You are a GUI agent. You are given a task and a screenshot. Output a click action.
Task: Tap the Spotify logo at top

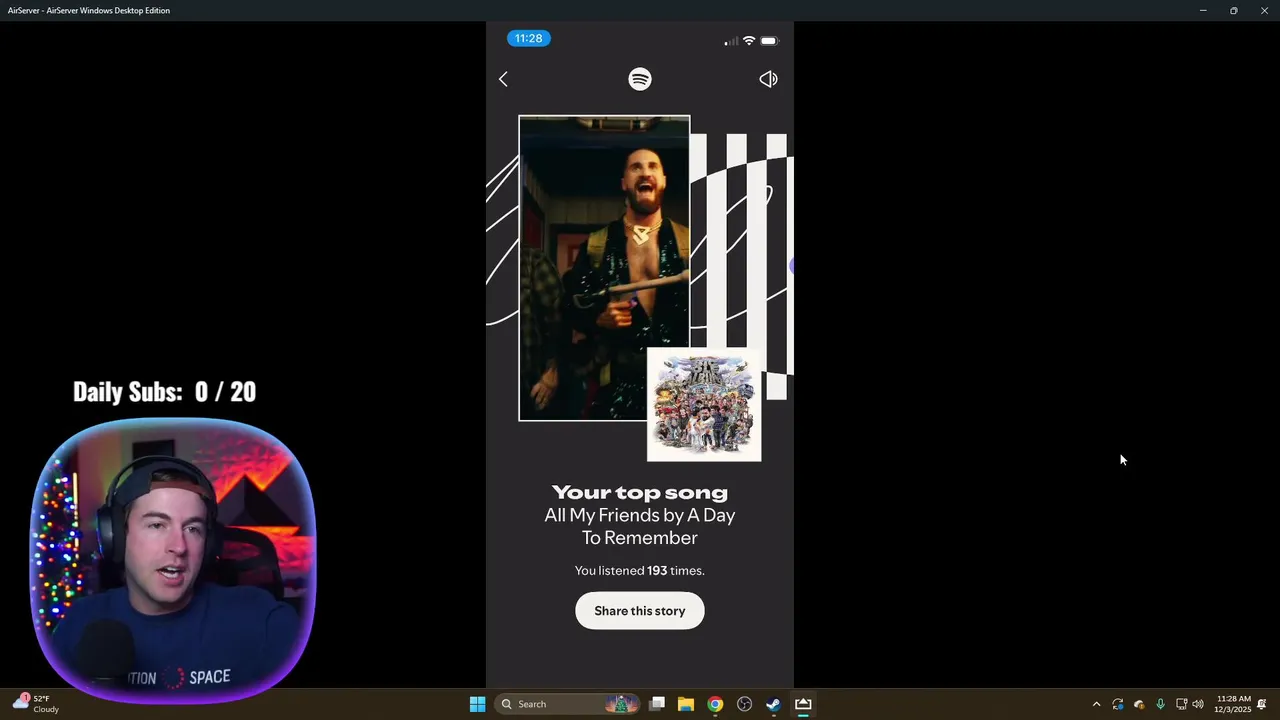pyautogui.click(x=640, y=79)
